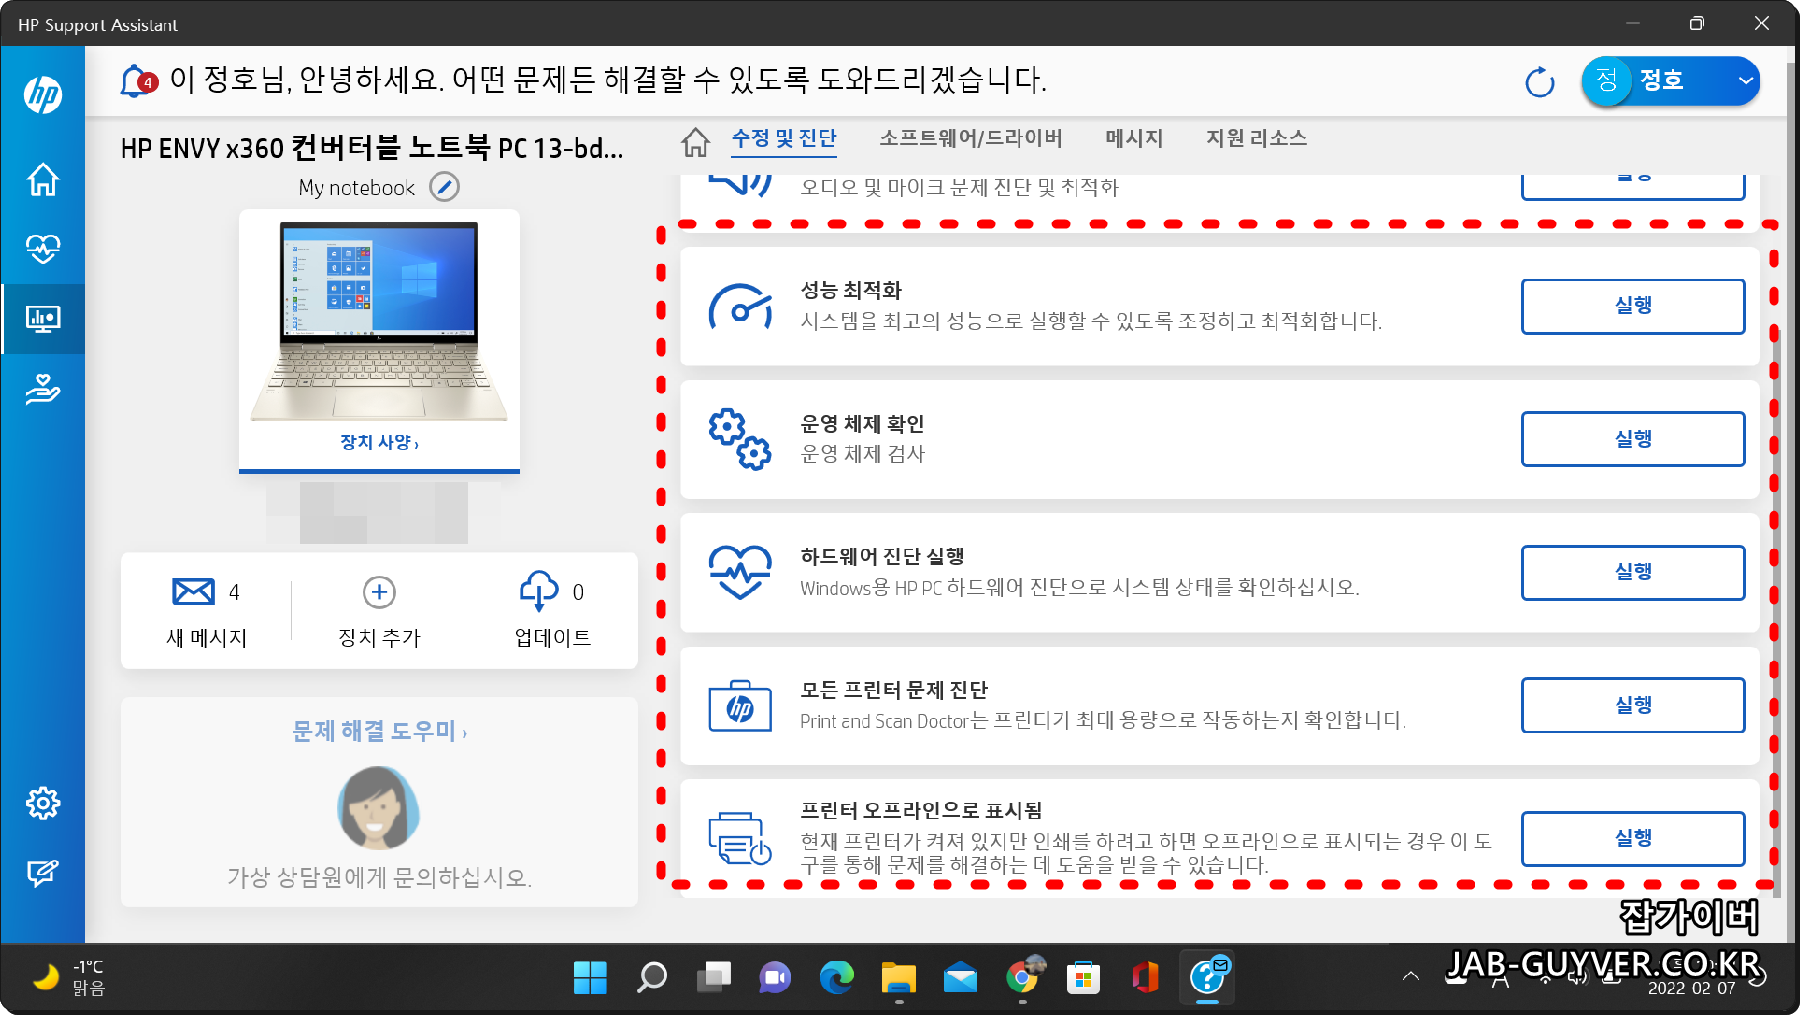Click the add device plus icon
This screenshot has width=1800, height=1015.
pos(379,592)
